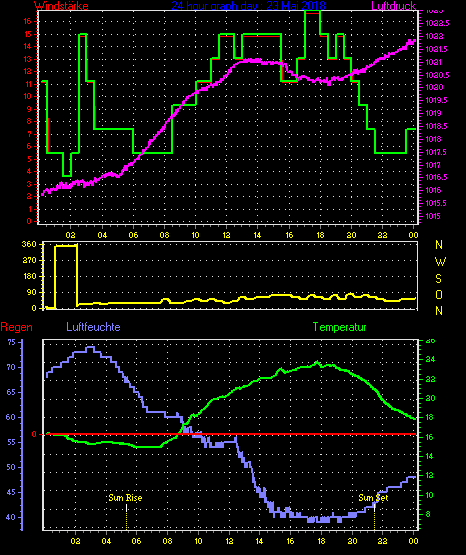
Task: Click the W compass letter
Action: (x=440, y=262)
